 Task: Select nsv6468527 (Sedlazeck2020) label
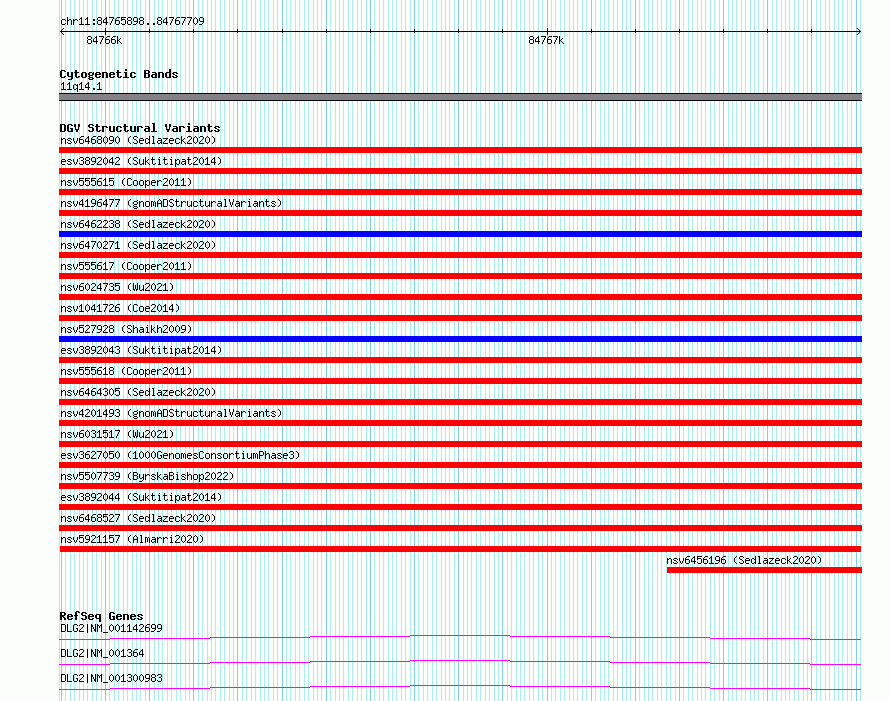coord(138,518)
